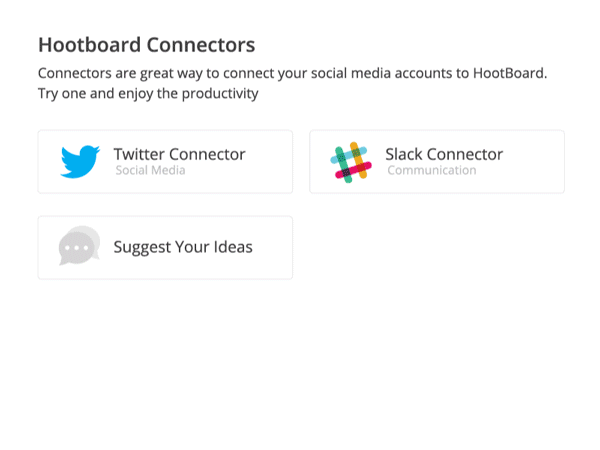Click the Social Media subtitle under Twitter
This screenshot has width=600, height=450.
point(150,170)
